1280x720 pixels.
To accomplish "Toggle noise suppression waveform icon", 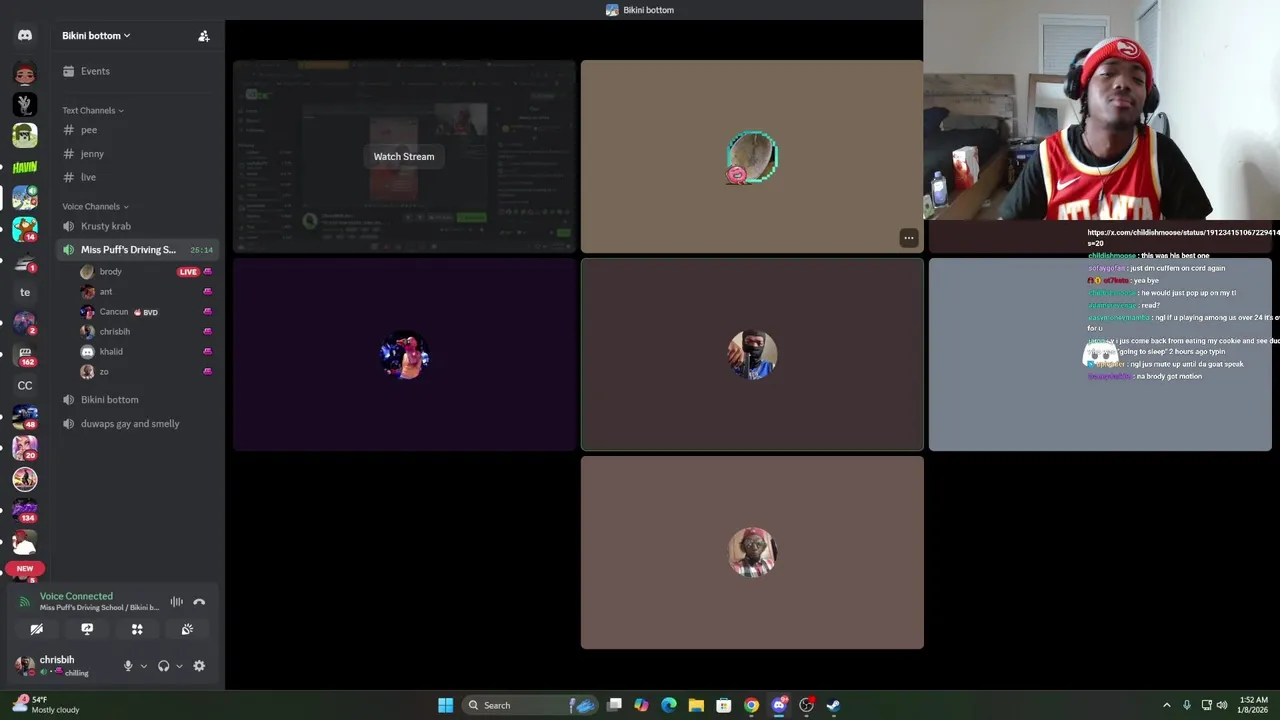I will pos(177,602).
